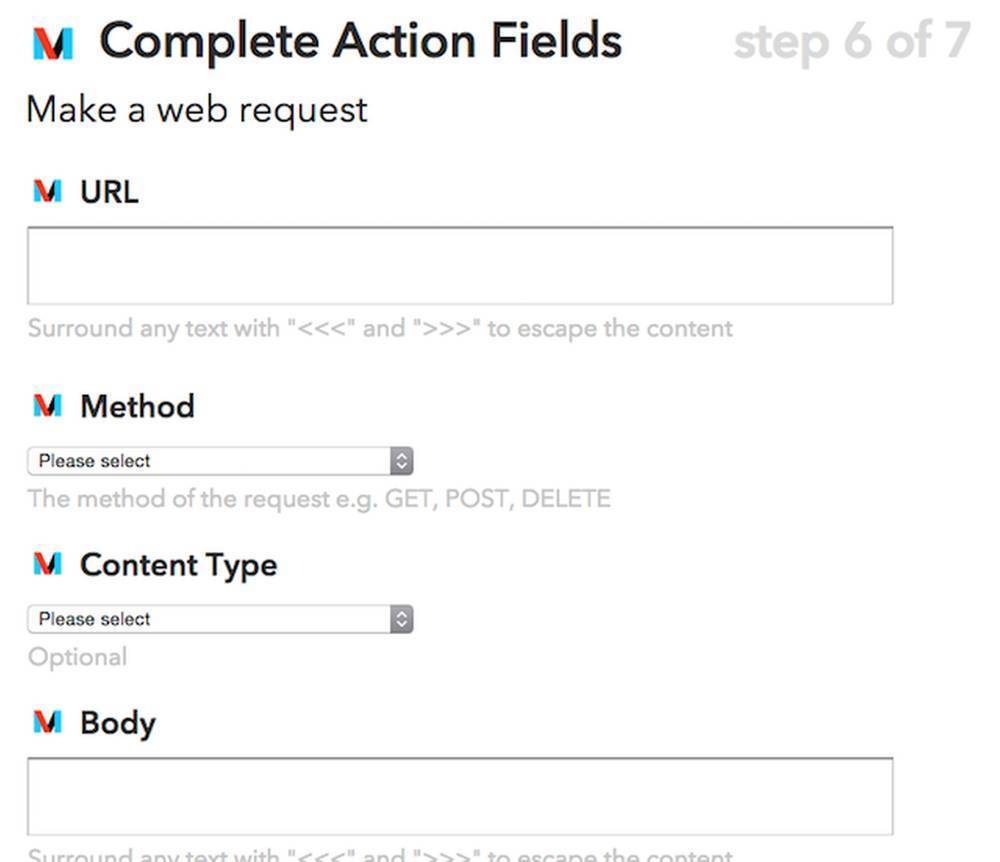Click the "Optional" hint under Content Type

coord(77,657)
